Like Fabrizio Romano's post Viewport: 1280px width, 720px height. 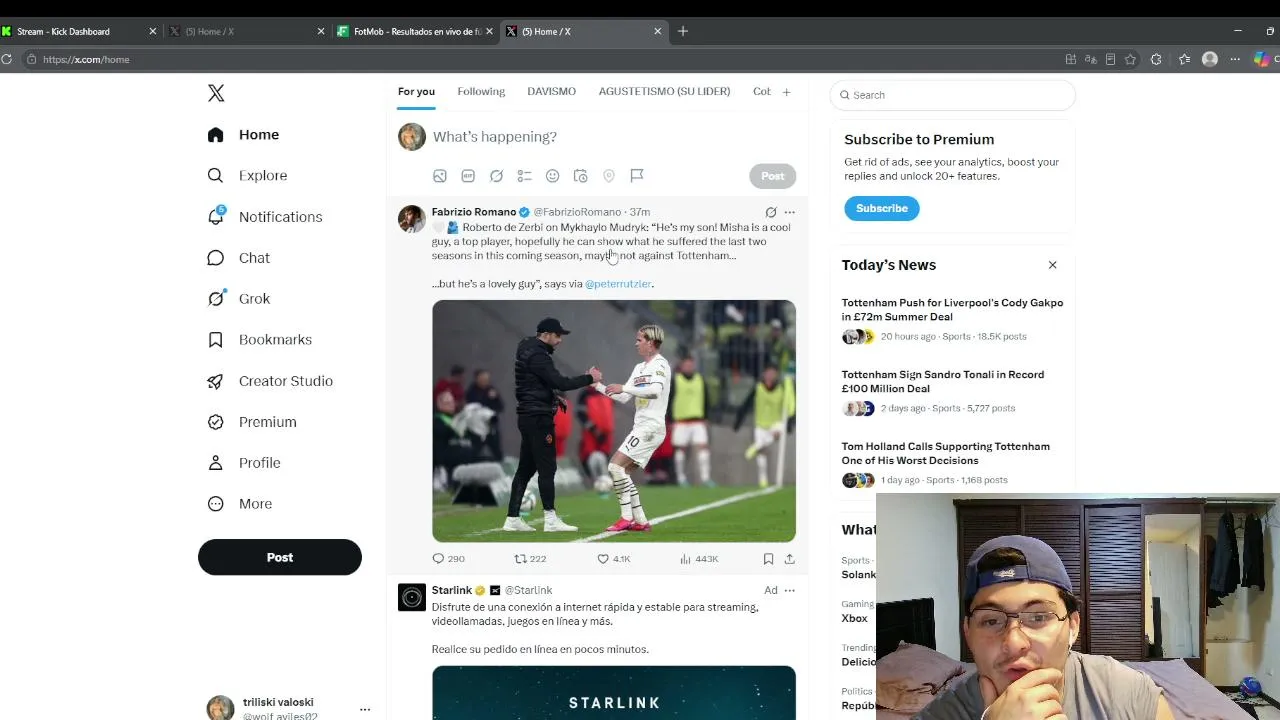coord(613,559)
